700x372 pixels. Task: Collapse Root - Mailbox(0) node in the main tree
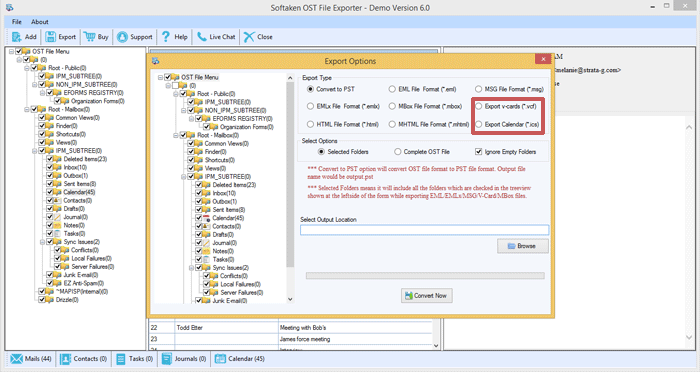tap(27, 109)
